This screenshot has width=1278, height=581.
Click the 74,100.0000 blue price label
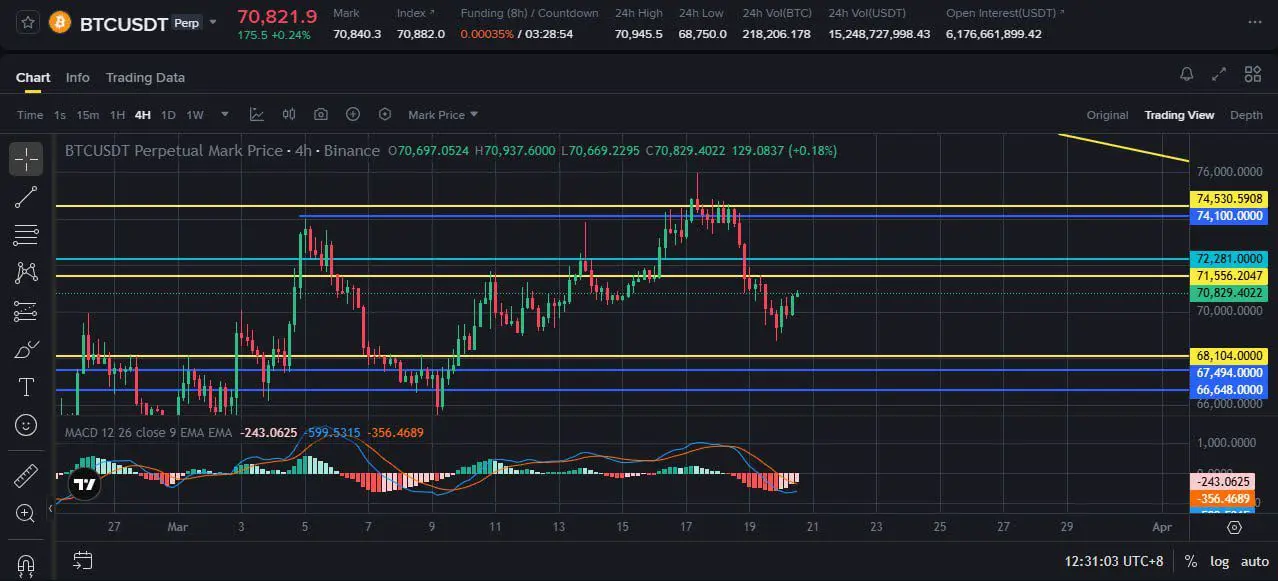(x=1229, y=216)
